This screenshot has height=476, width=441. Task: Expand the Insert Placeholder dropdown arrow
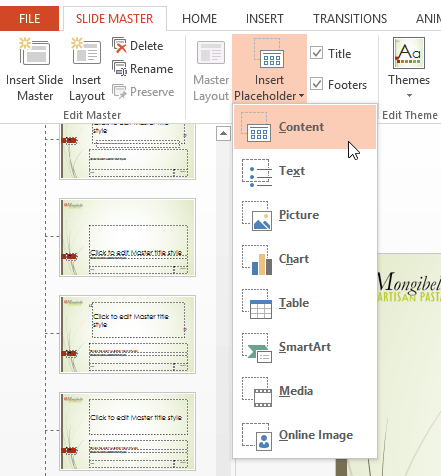(301, 96)
